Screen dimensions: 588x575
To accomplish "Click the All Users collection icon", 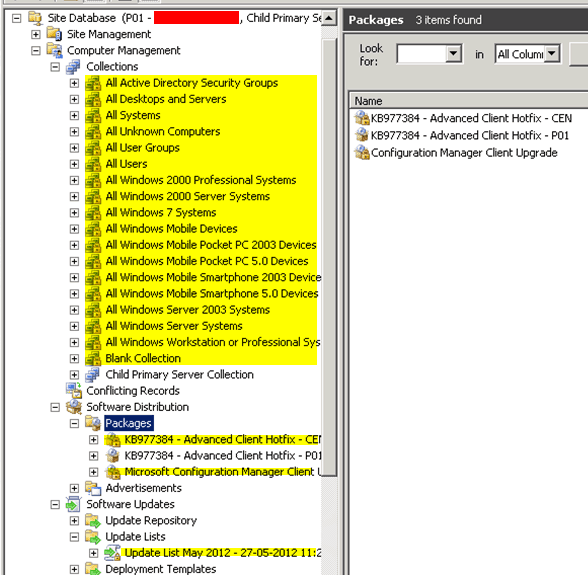I will (x=93, y=164).
